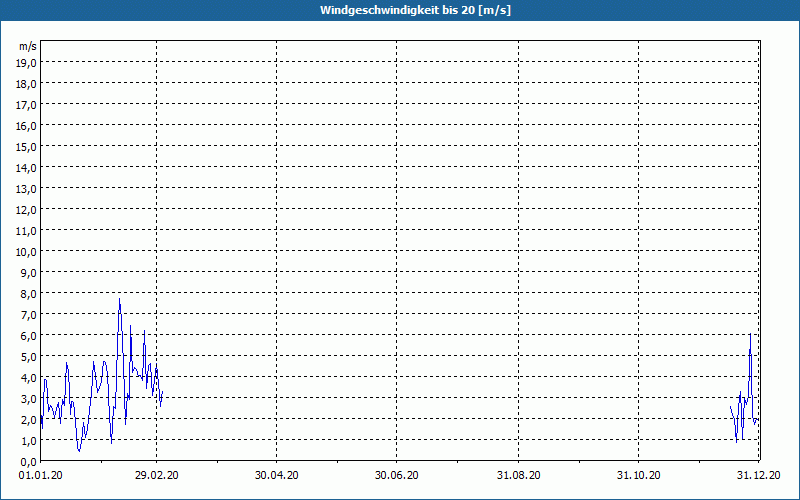The width and height of the screenshot is (800, 500).
Task: Click the 15,0 y-axis tick label
Action: click(x=27, y=146)
